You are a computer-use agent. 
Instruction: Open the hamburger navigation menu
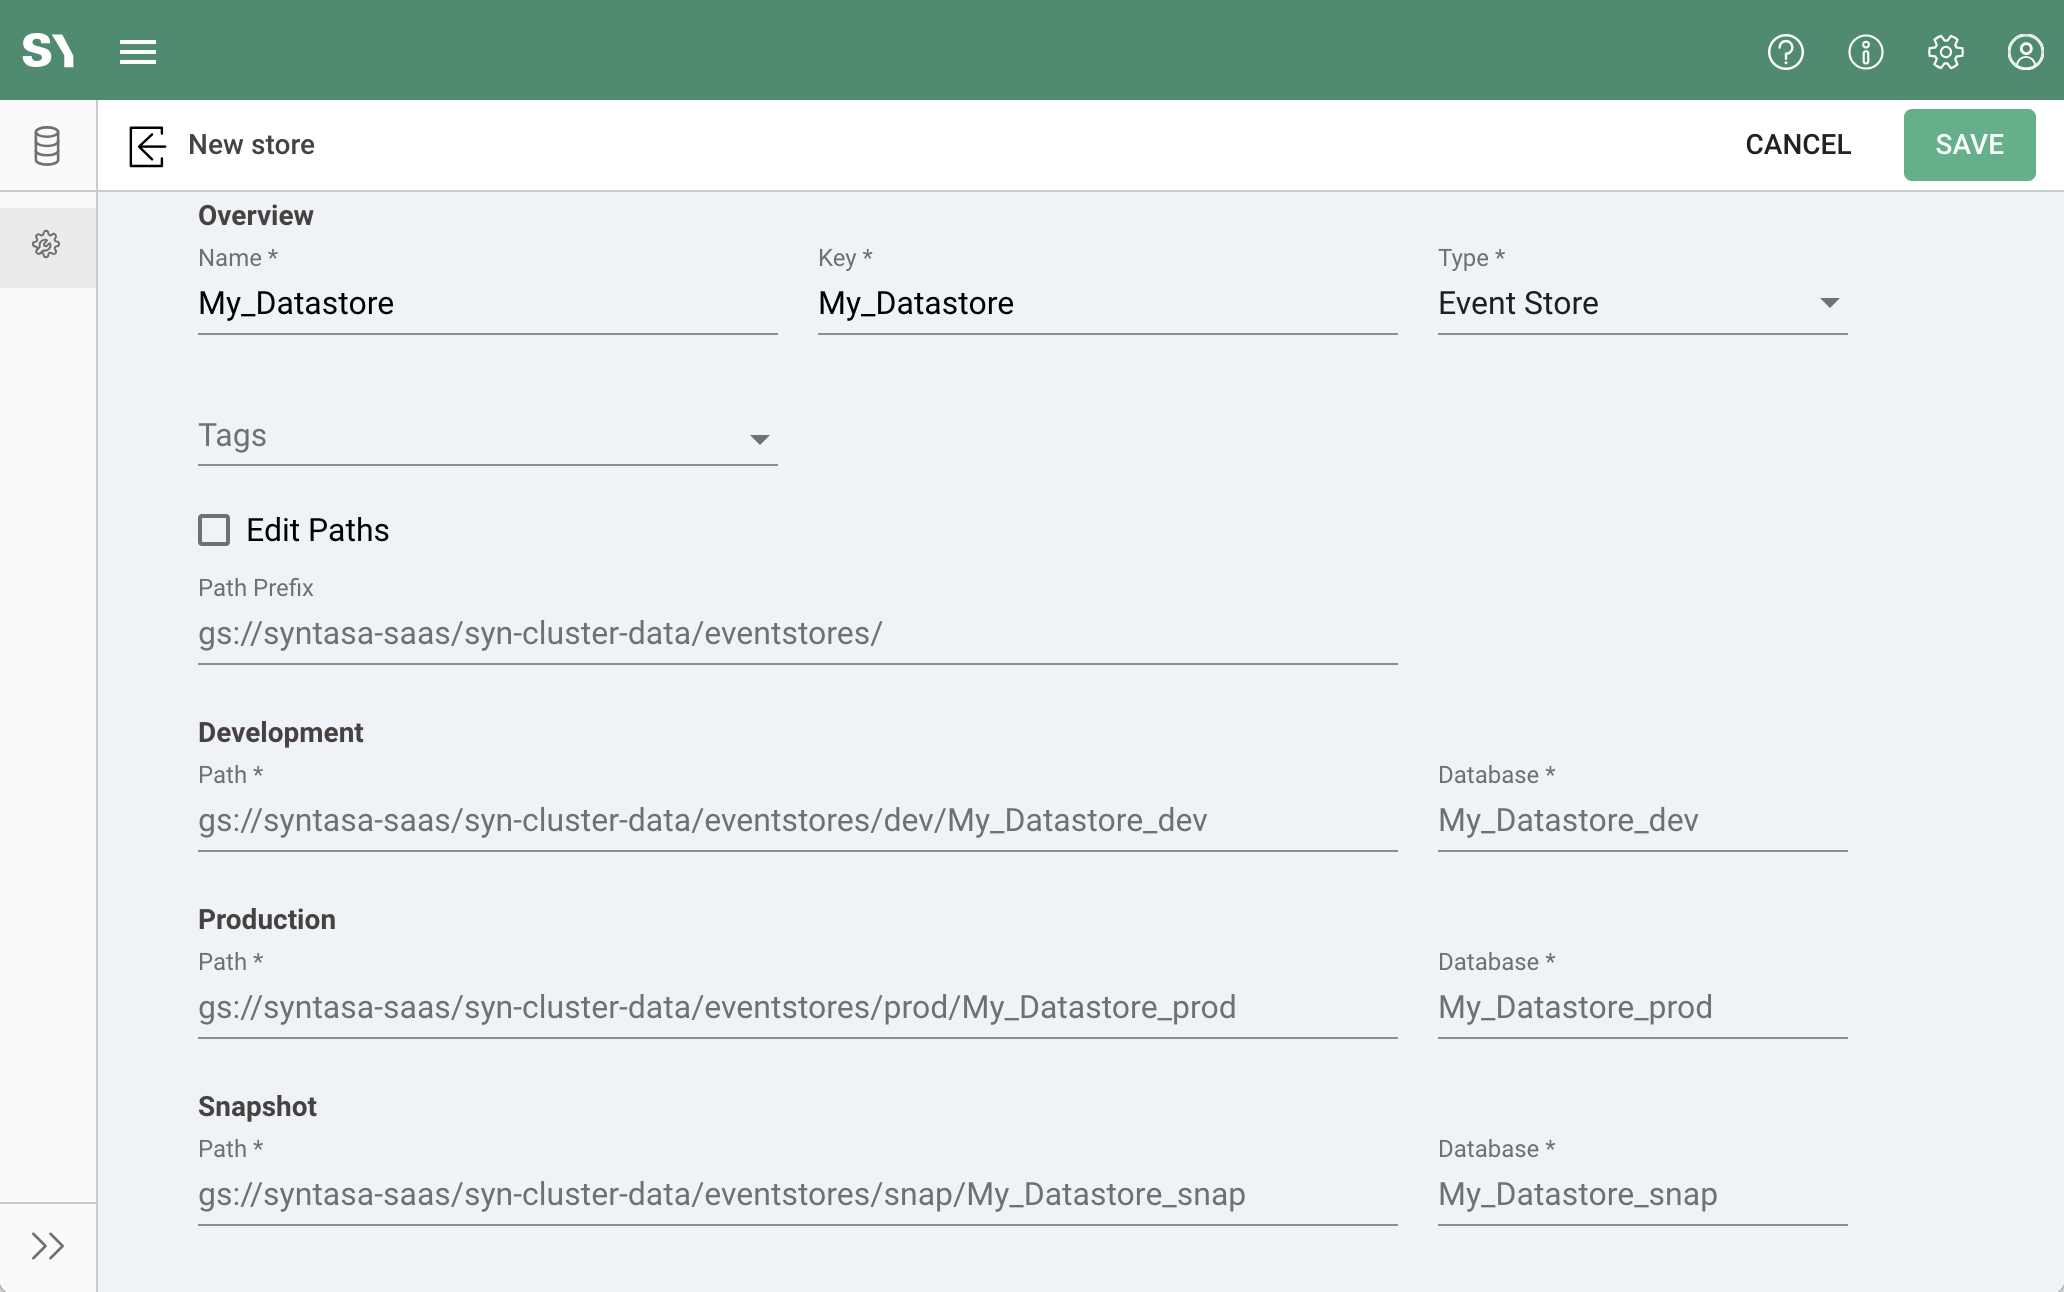[138, 51]
